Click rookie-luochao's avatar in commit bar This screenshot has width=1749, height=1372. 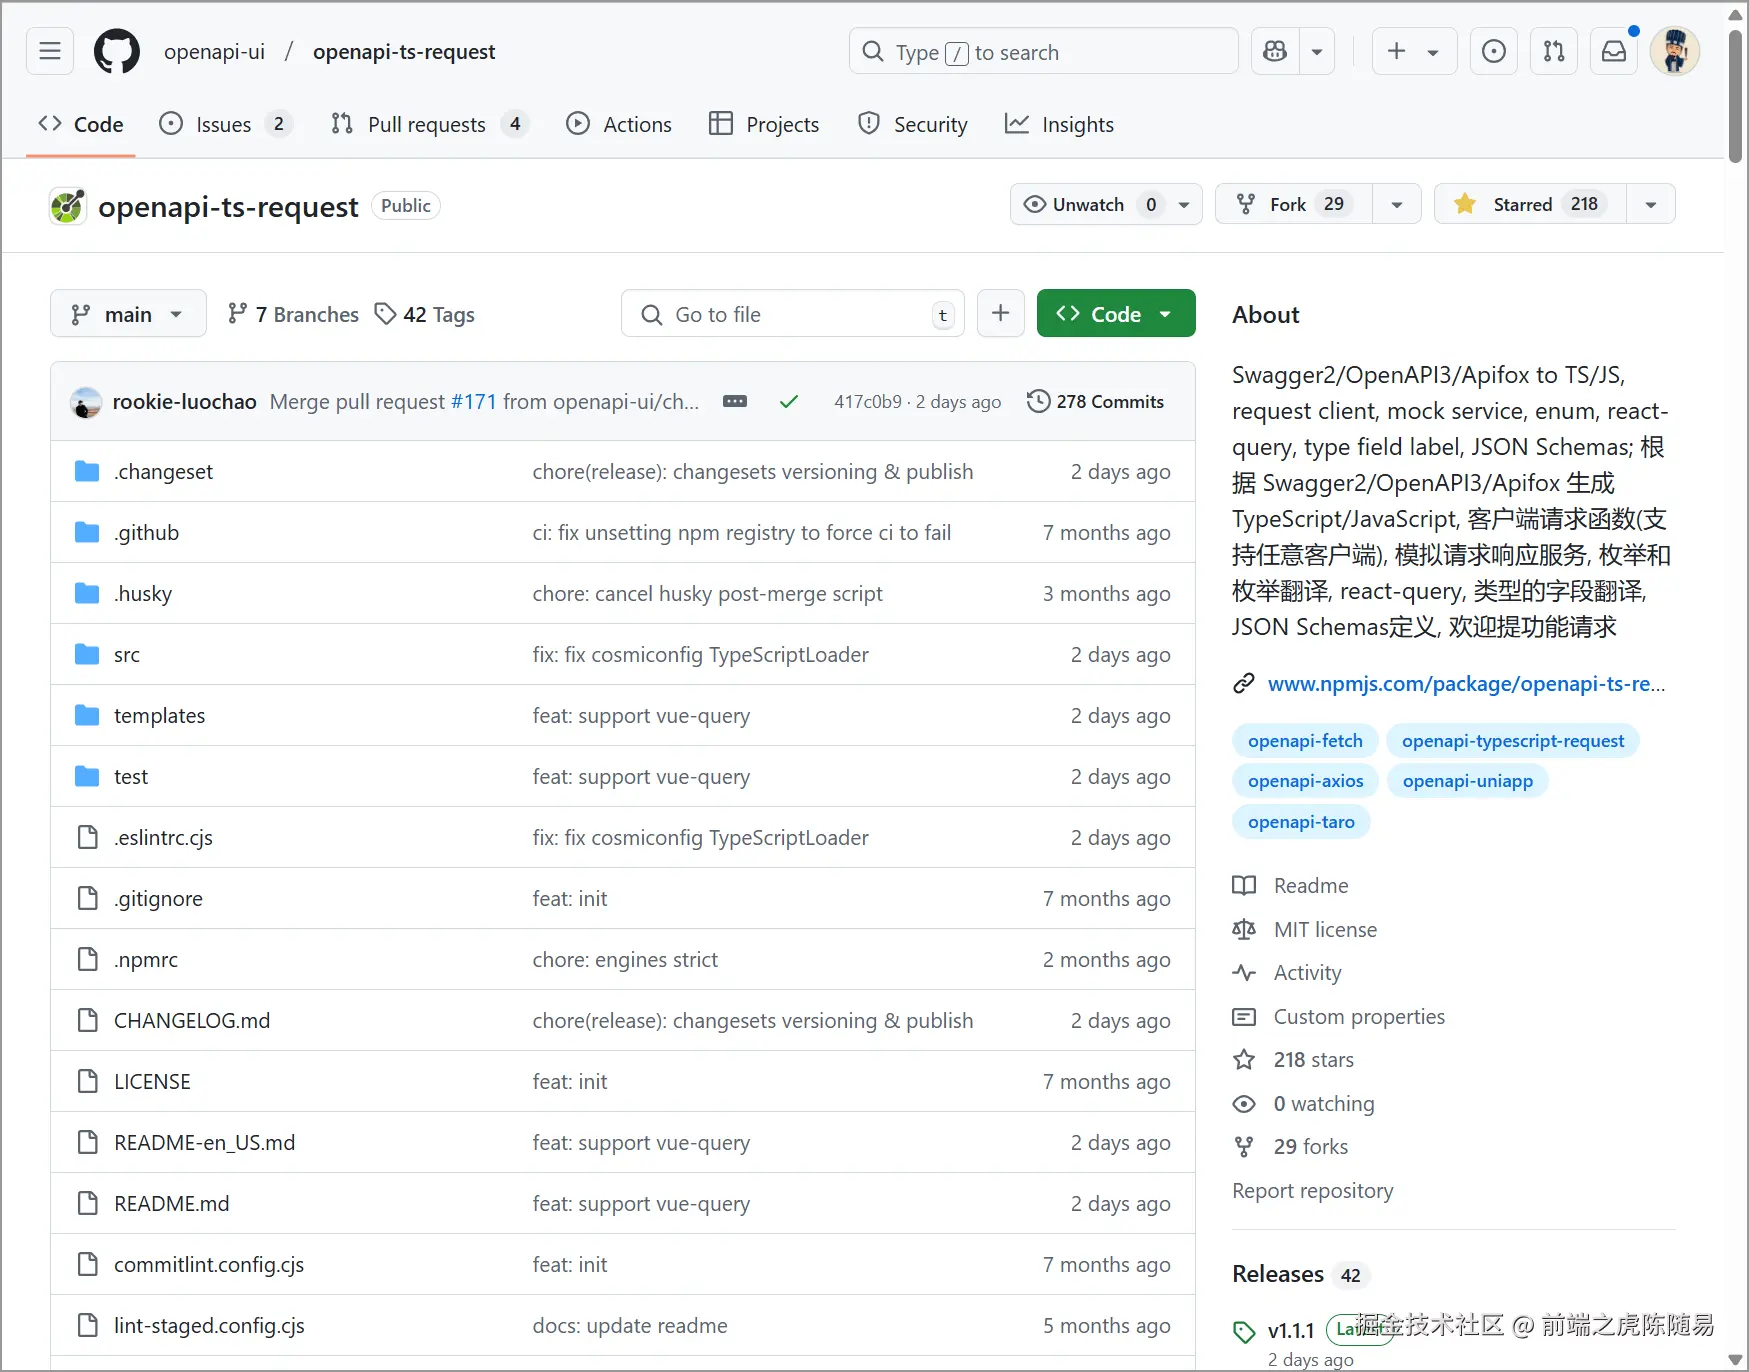(86, 402)
